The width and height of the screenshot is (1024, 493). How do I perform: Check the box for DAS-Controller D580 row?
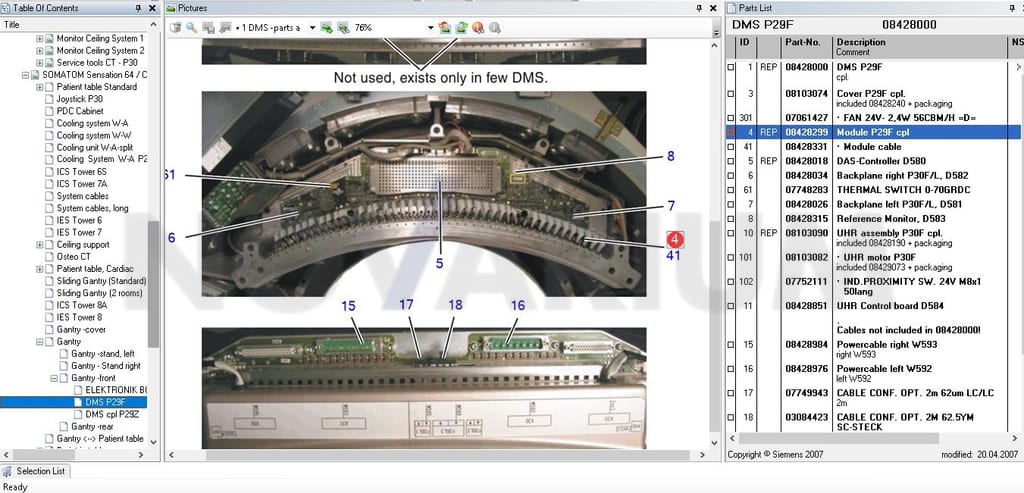pos(731,161)
